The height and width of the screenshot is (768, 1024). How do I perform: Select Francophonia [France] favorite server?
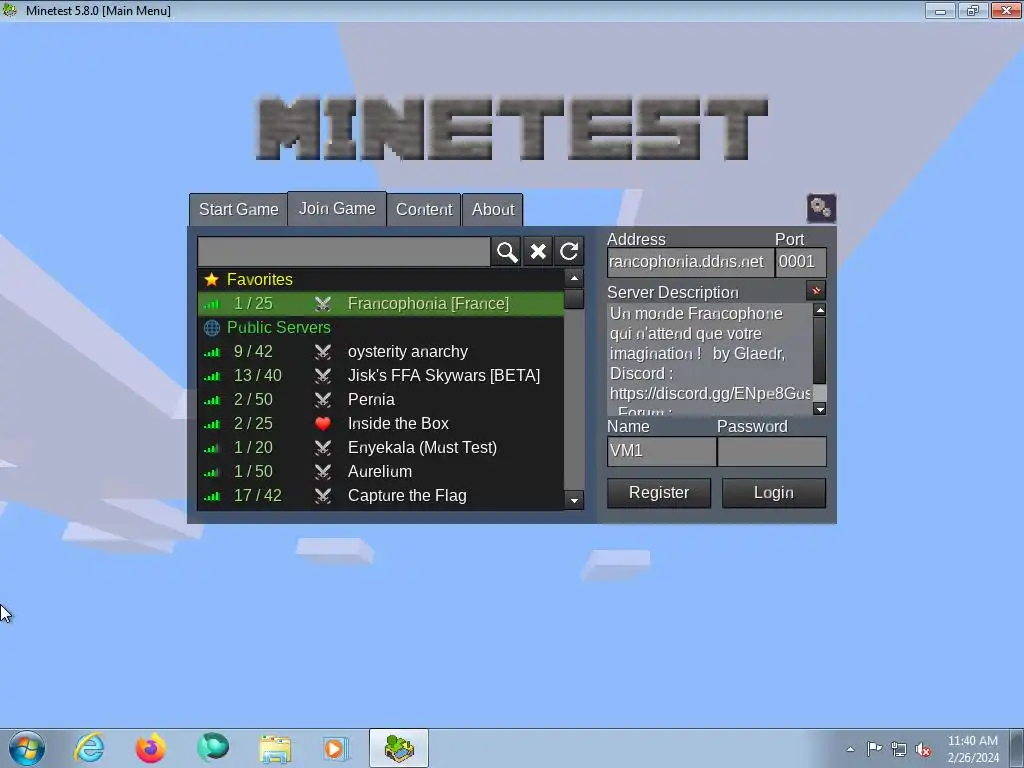tap(381, 304)
